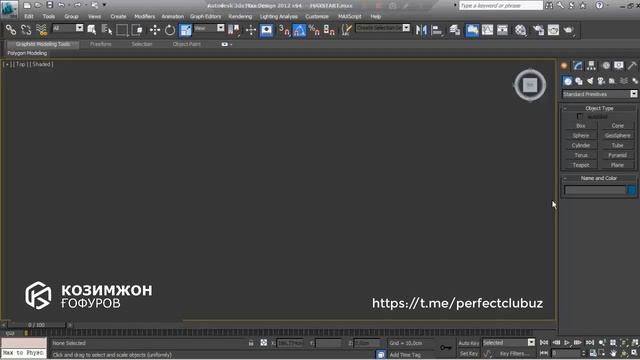Toggle keyboard shortcut override
Viewport: 640px width, 360px height.
(267, 30)
